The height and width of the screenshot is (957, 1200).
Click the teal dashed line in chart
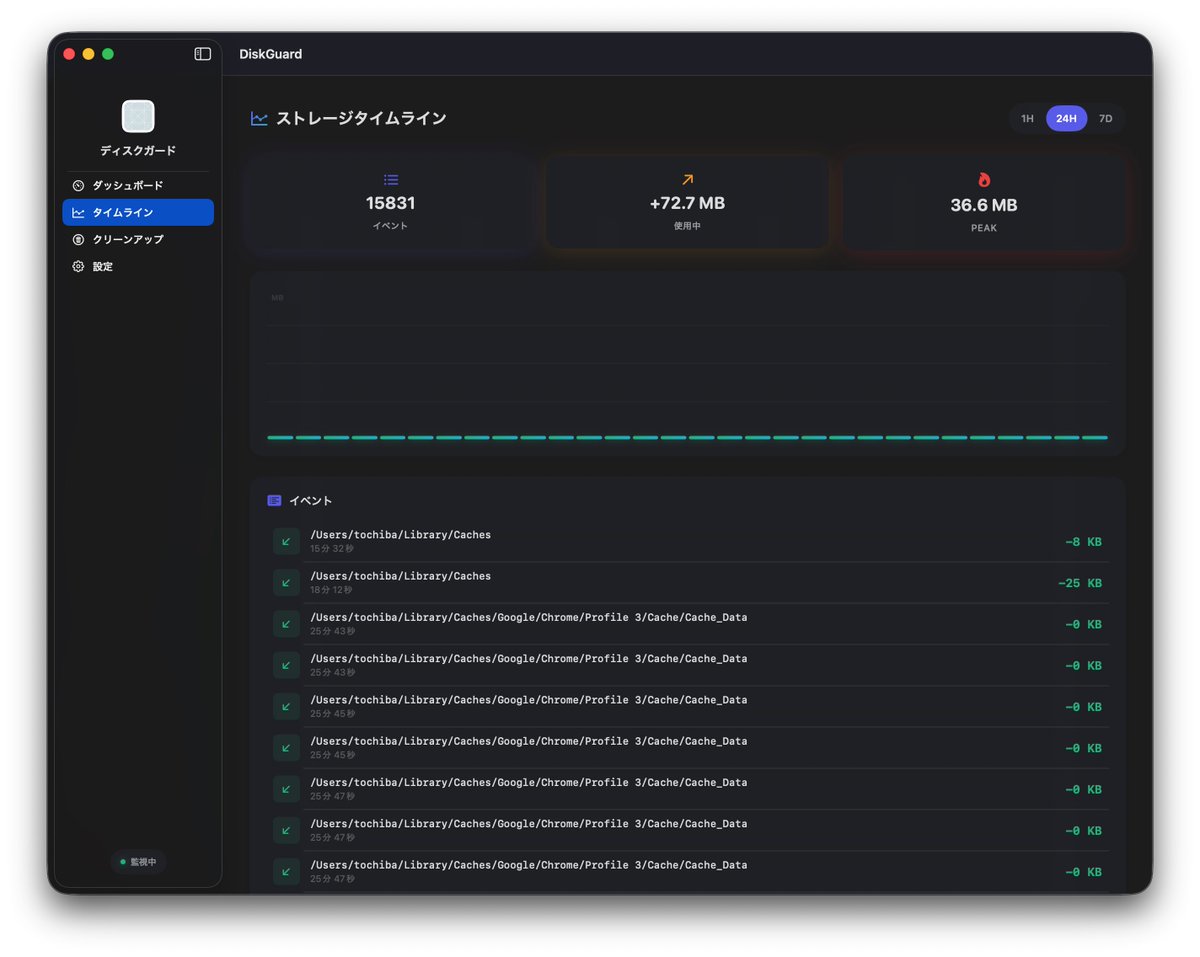687,437
